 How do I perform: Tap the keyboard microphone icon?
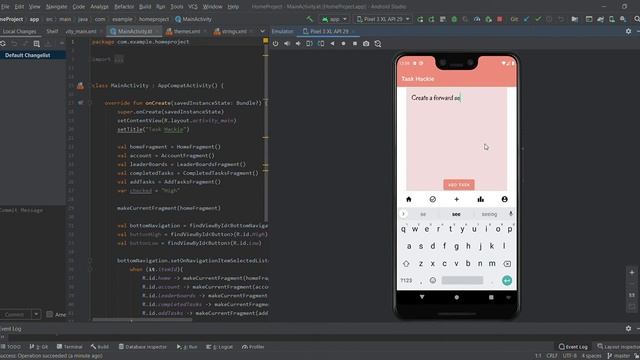[x=511, y=213]
